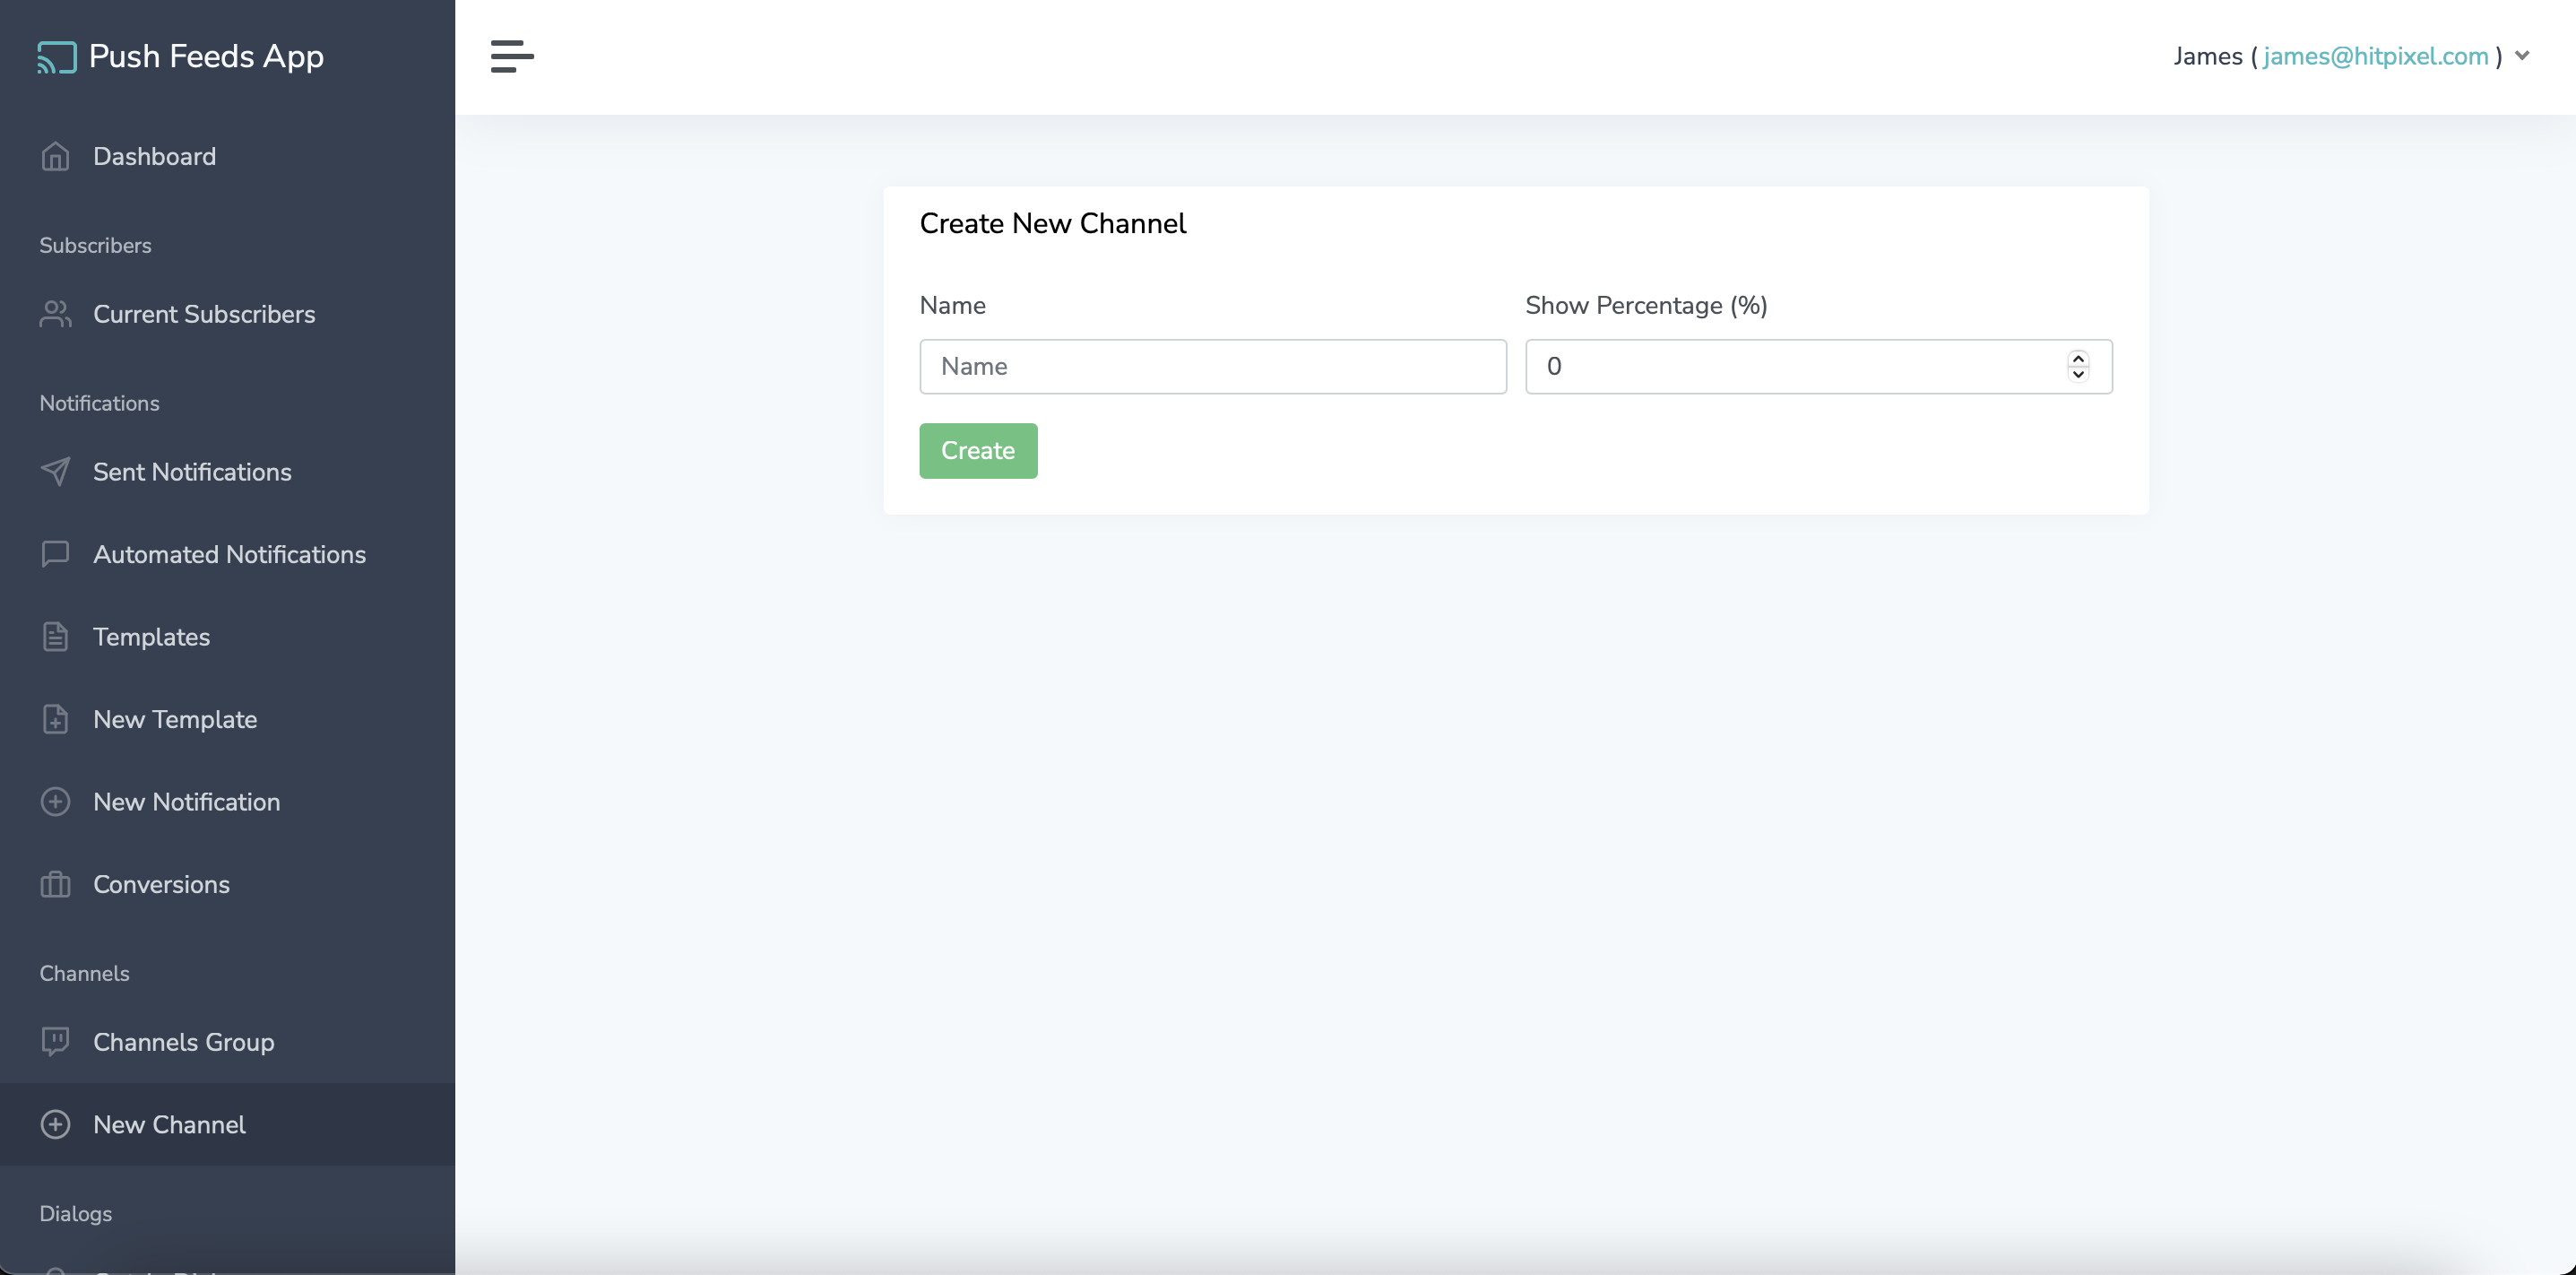The width and height of the screenshot is (2576, 1275).
Task: Toggle sidebar with the hamburger menu icon
Action: pos(512,57)
